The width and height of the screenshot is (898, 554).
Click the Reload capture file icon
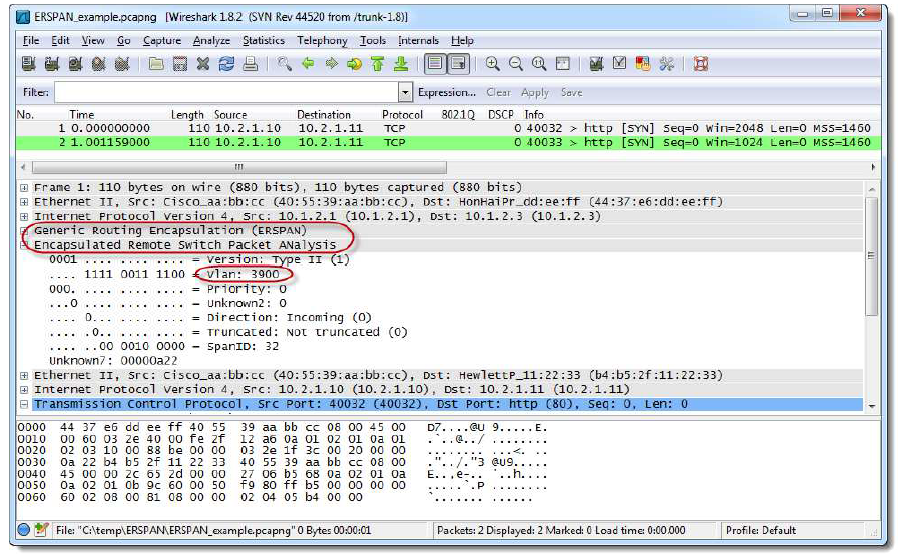point(226,64)
